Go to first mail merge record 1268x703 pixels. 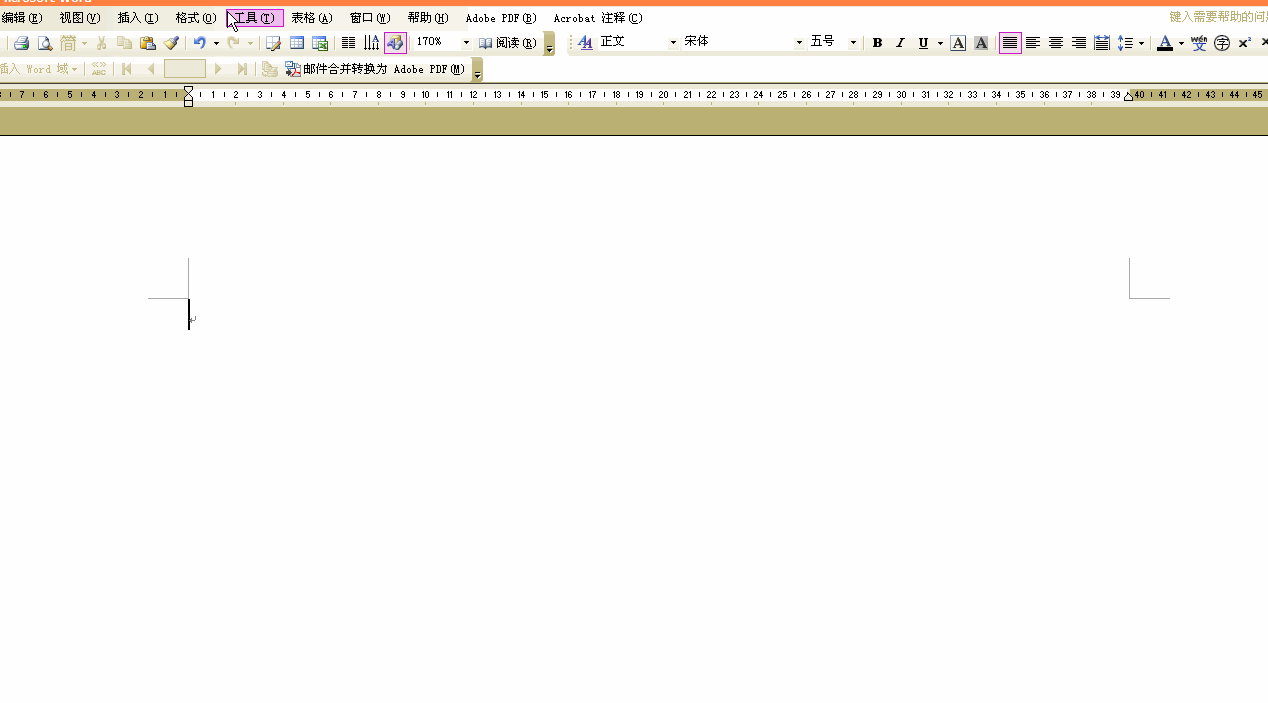pyautogui.click(x=126, y=69)
